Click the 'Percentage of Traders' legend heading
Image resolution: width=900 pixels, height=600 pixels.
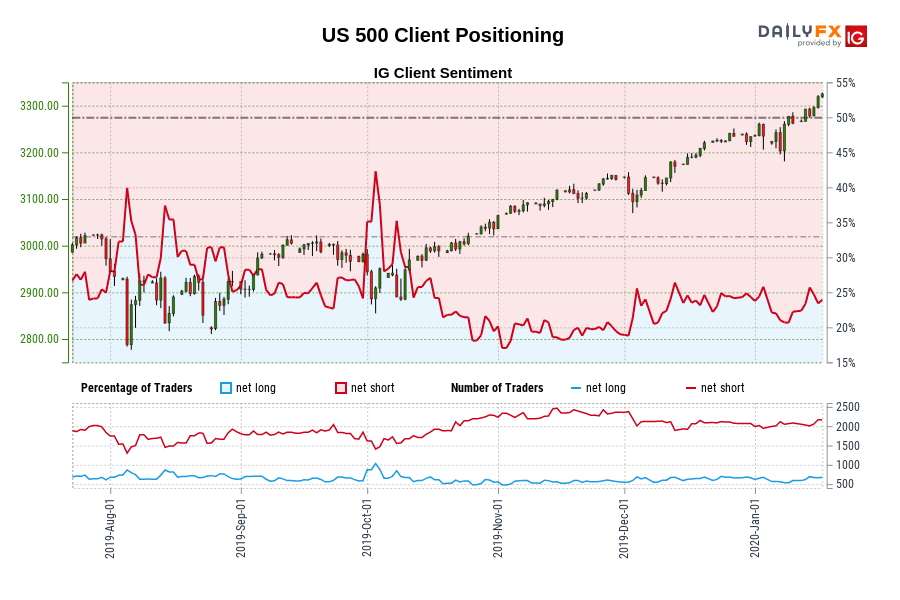pos(137,388)
